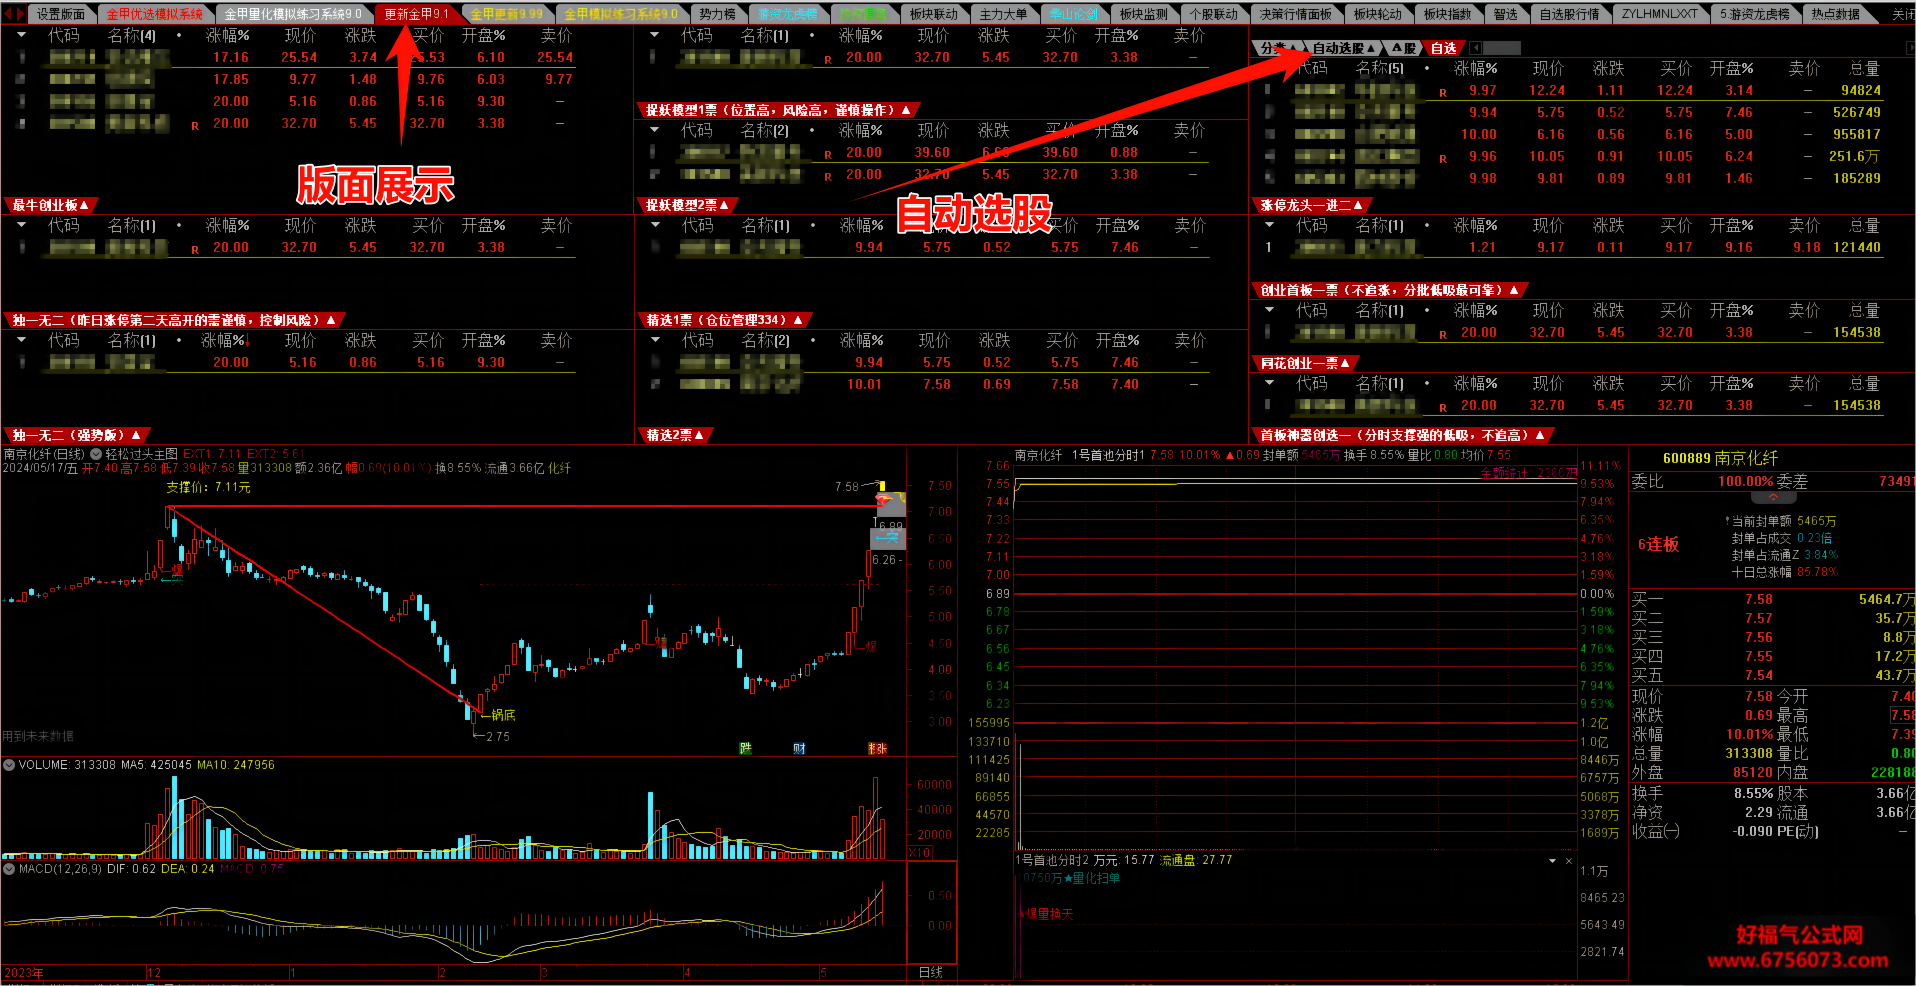
Task: Click the circular icon beside VOLUME indicator
Action: pyautogui.click(x=9, y=765)
